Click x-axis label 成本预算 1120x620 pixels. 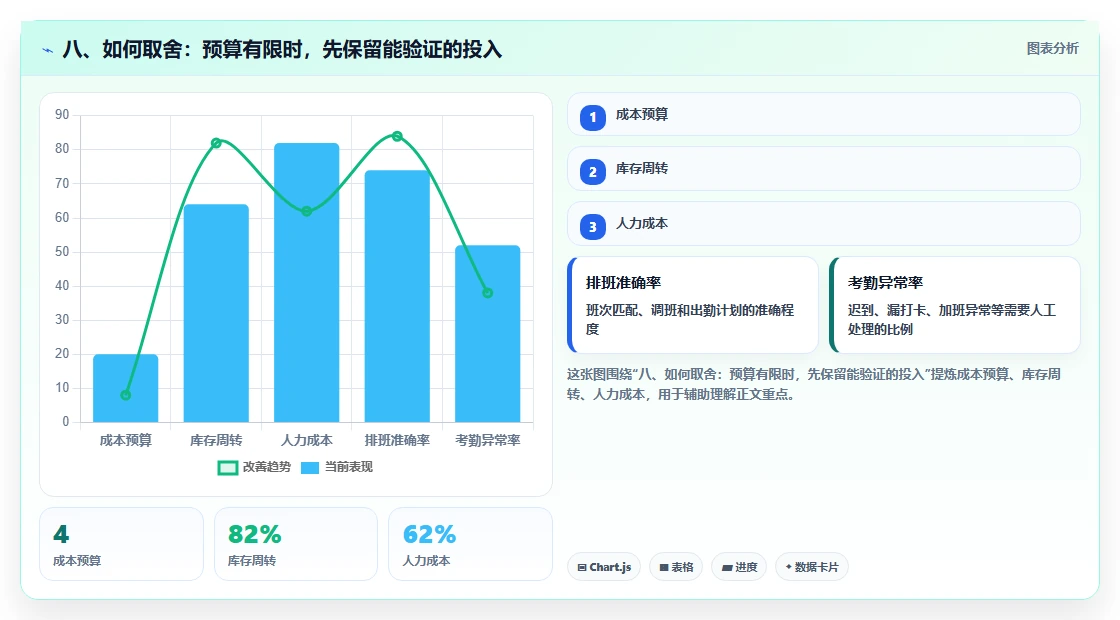coord(126,441)
